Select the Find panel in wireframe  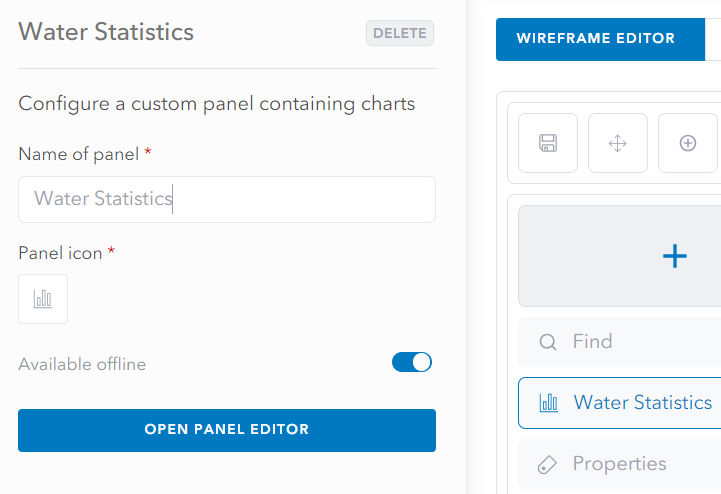pyautogui.click(x=619, y=342)
